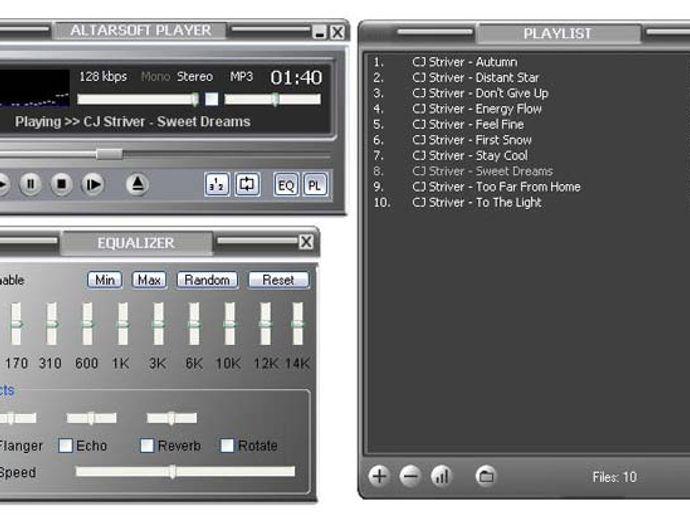Click the eject/open file button

coord(137,184)
